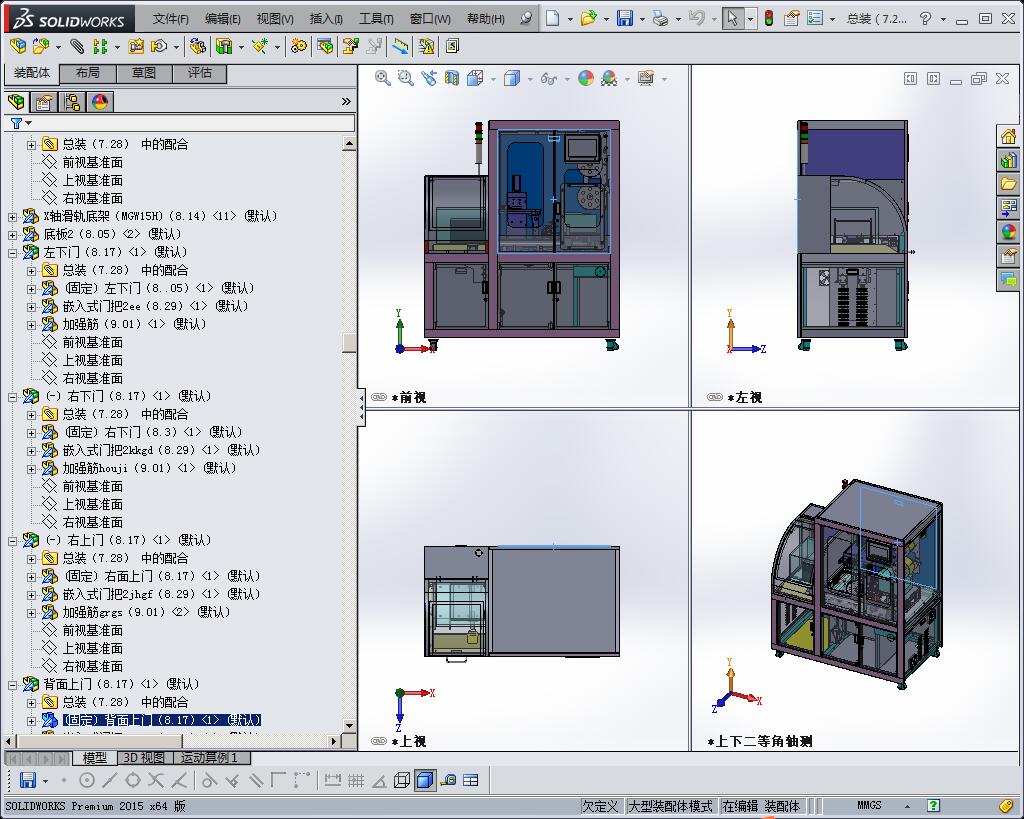The height and width of the screenshot is (819, 1024).
Task: Click the Bill of Materials icon
Action: click(325, 46)
